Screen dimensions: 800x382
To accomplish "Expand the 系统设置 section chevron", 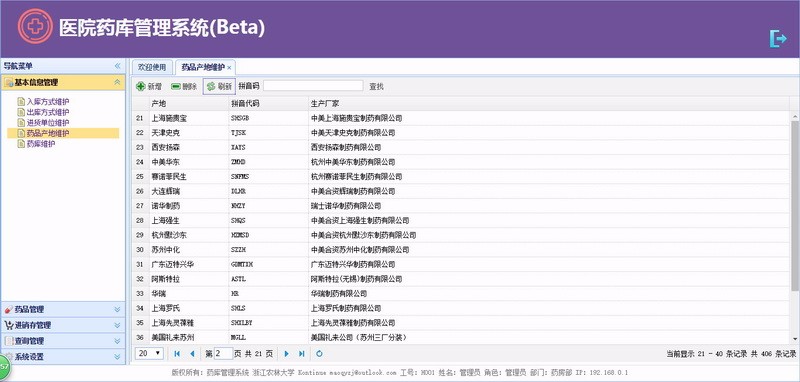I will click(x=117, y=356).
